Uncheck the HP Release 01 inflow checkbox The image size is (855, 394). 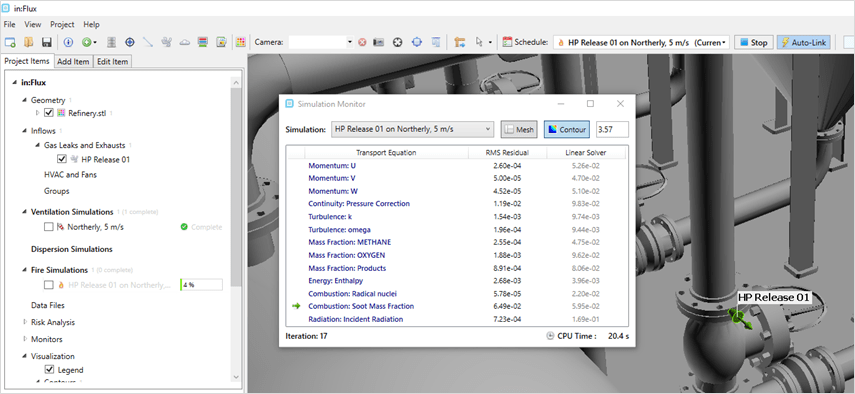click(62, 160)
